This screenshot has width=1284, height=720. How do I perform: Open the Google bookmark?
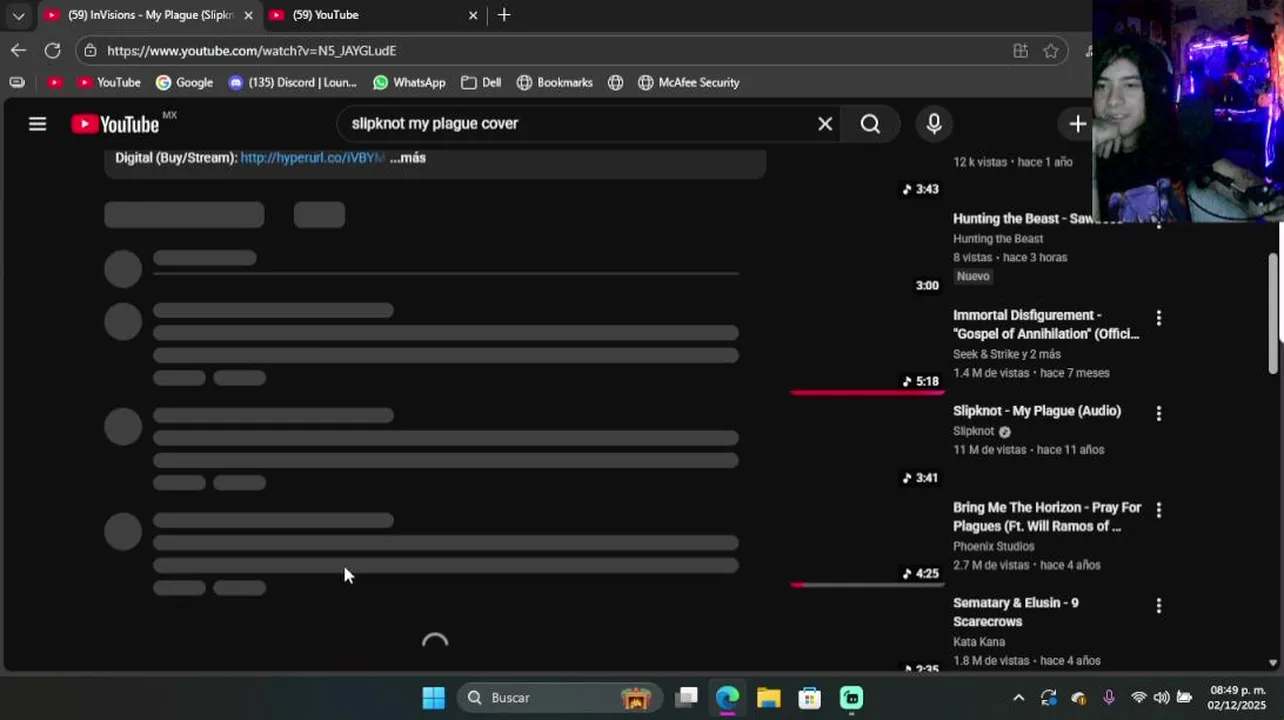(185, 82)
